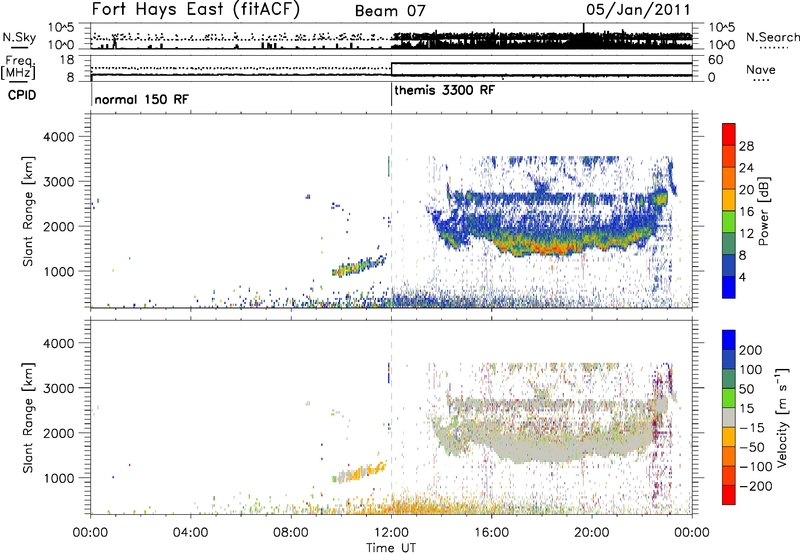Click the '60' label right of frequency panel

[716, 60]
